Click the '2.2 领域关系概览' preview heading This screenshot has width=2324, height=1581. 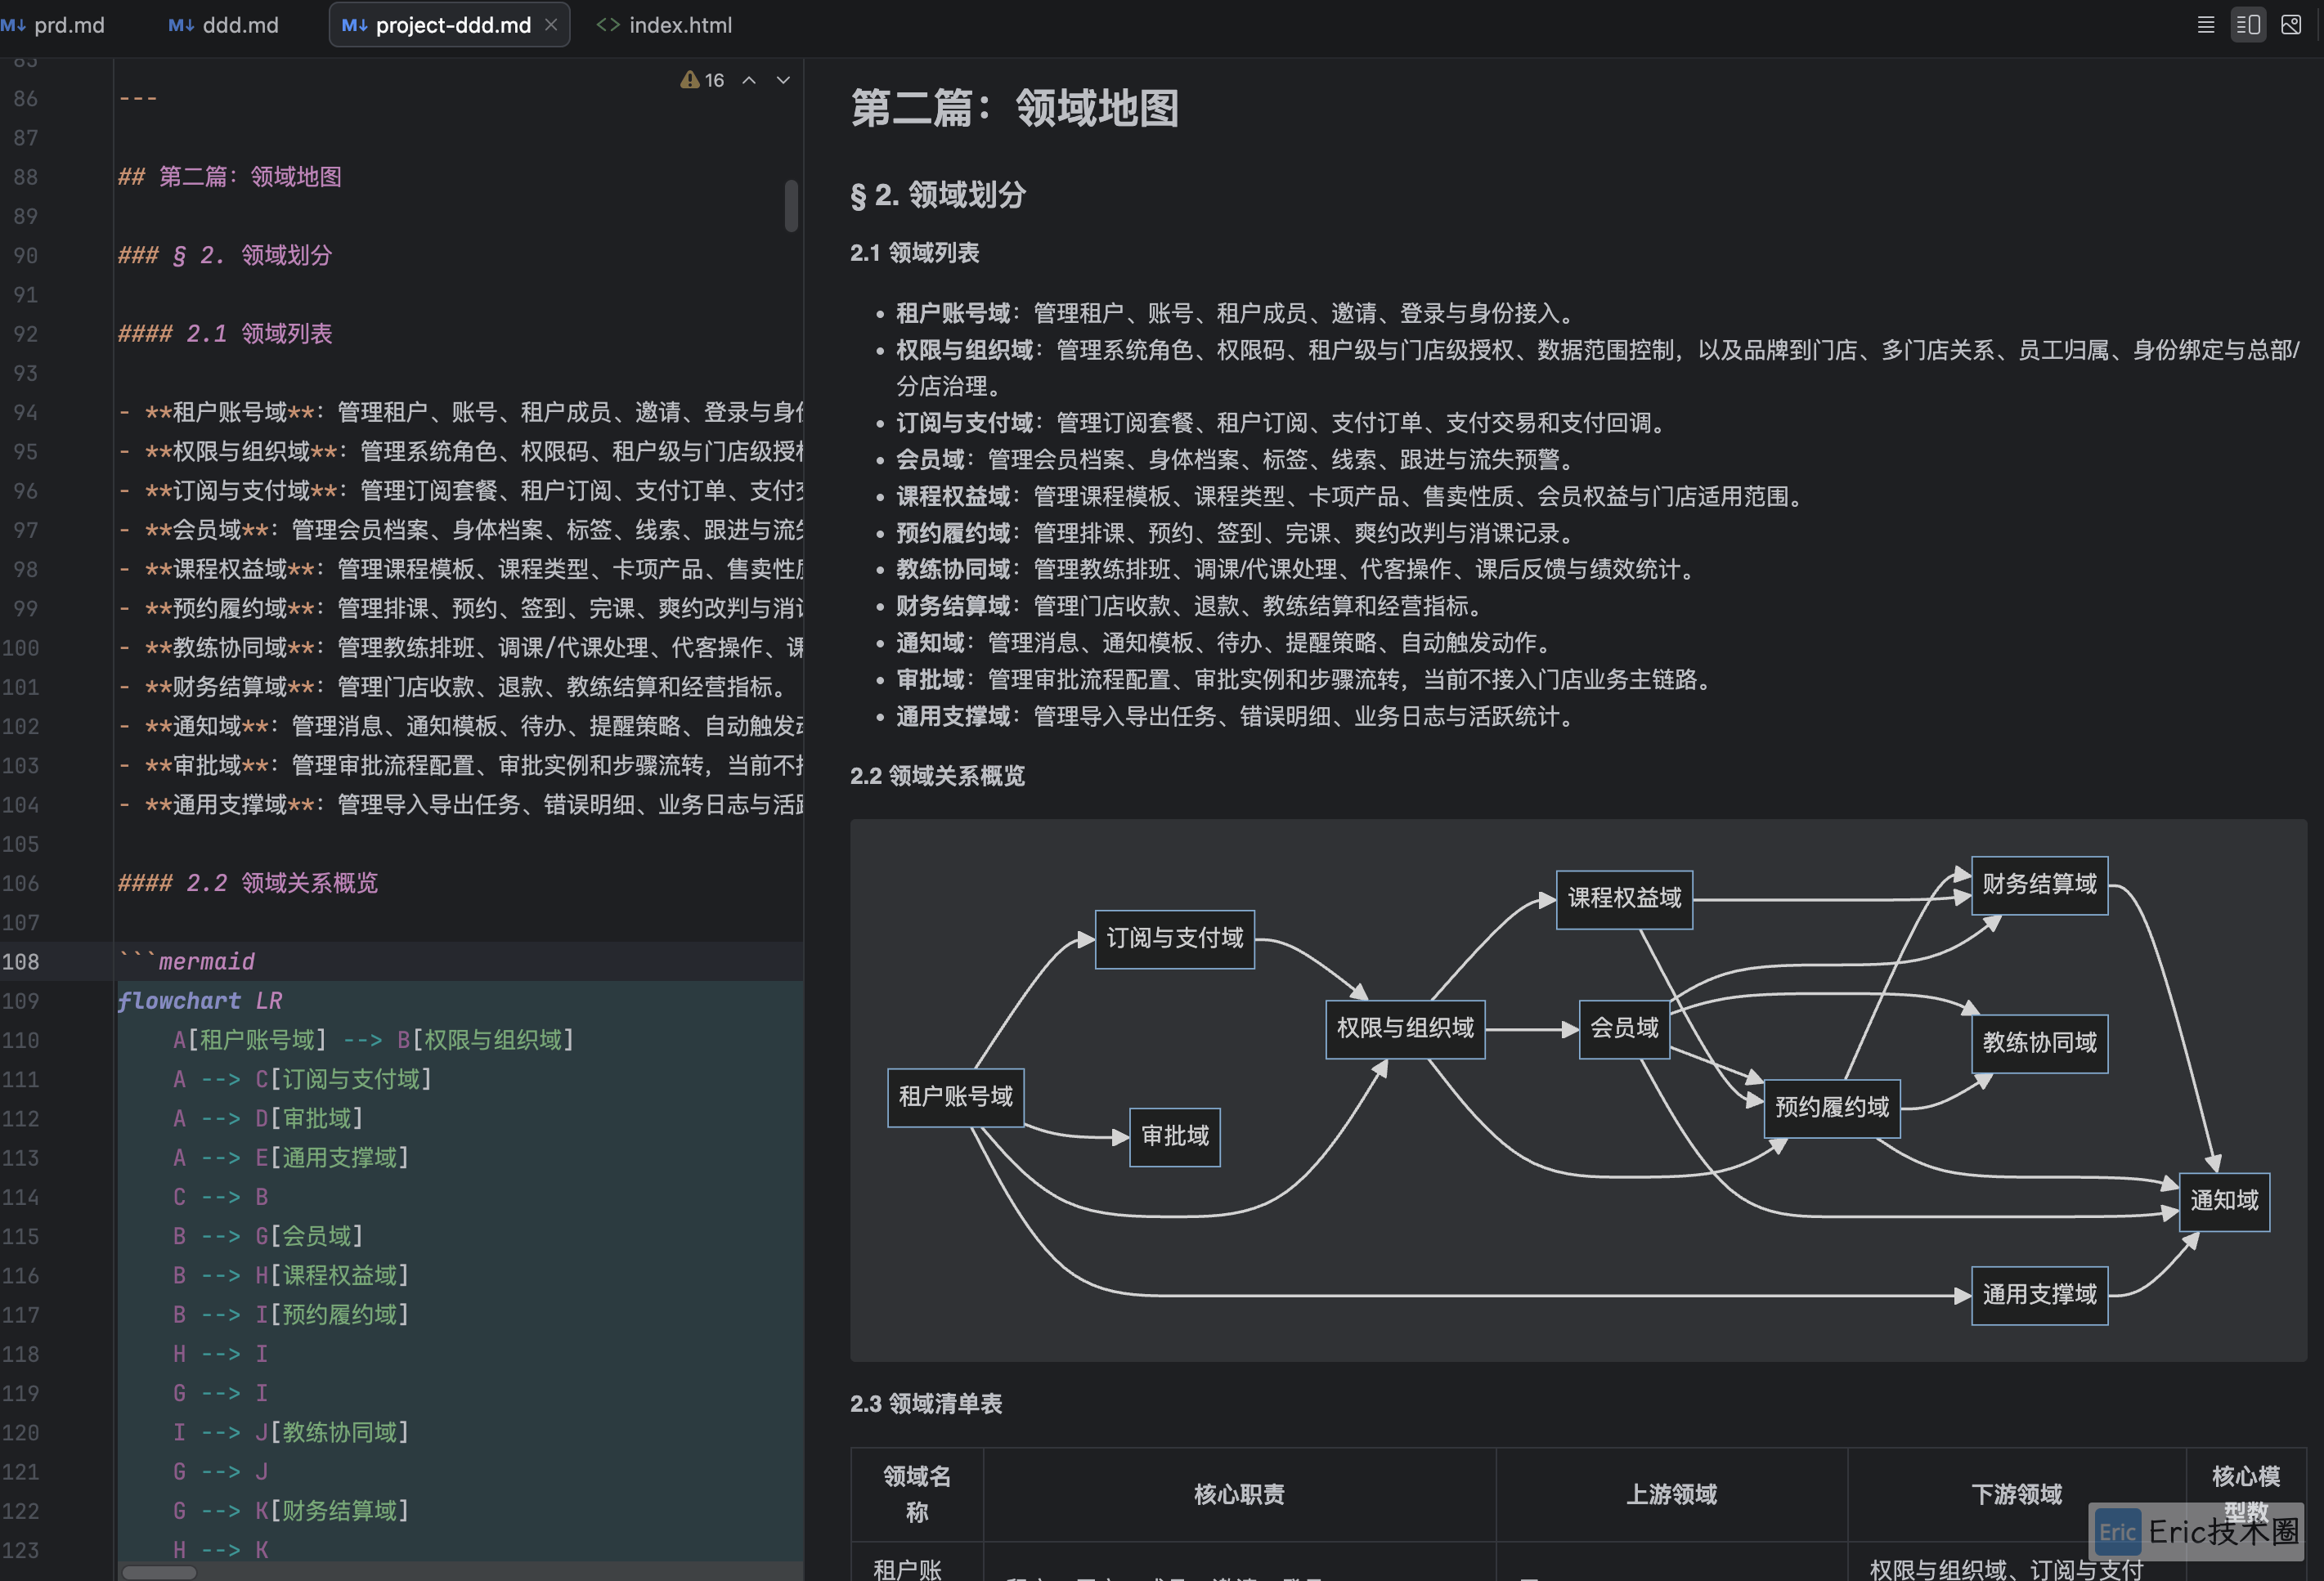938,776
